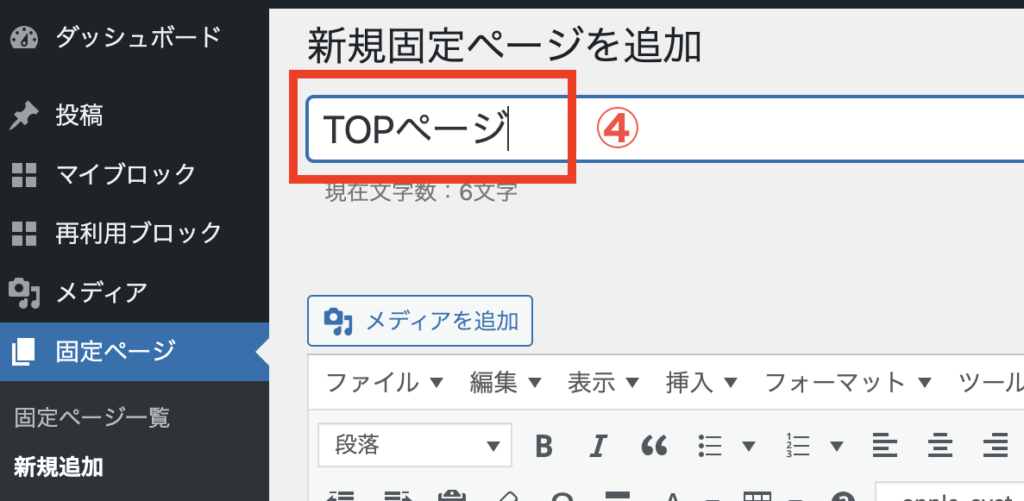Open the 段落 paragraph format dropdown
This screenshot has height=501, width=1024.
415,445
